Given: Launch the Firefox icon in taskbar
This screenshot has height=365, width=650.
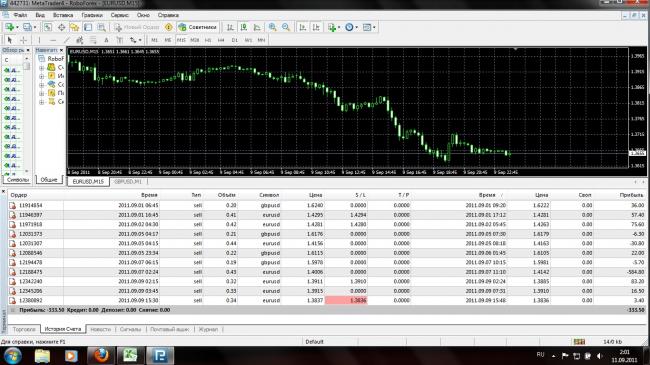Looking at the screenshot, I should point(101,355).
